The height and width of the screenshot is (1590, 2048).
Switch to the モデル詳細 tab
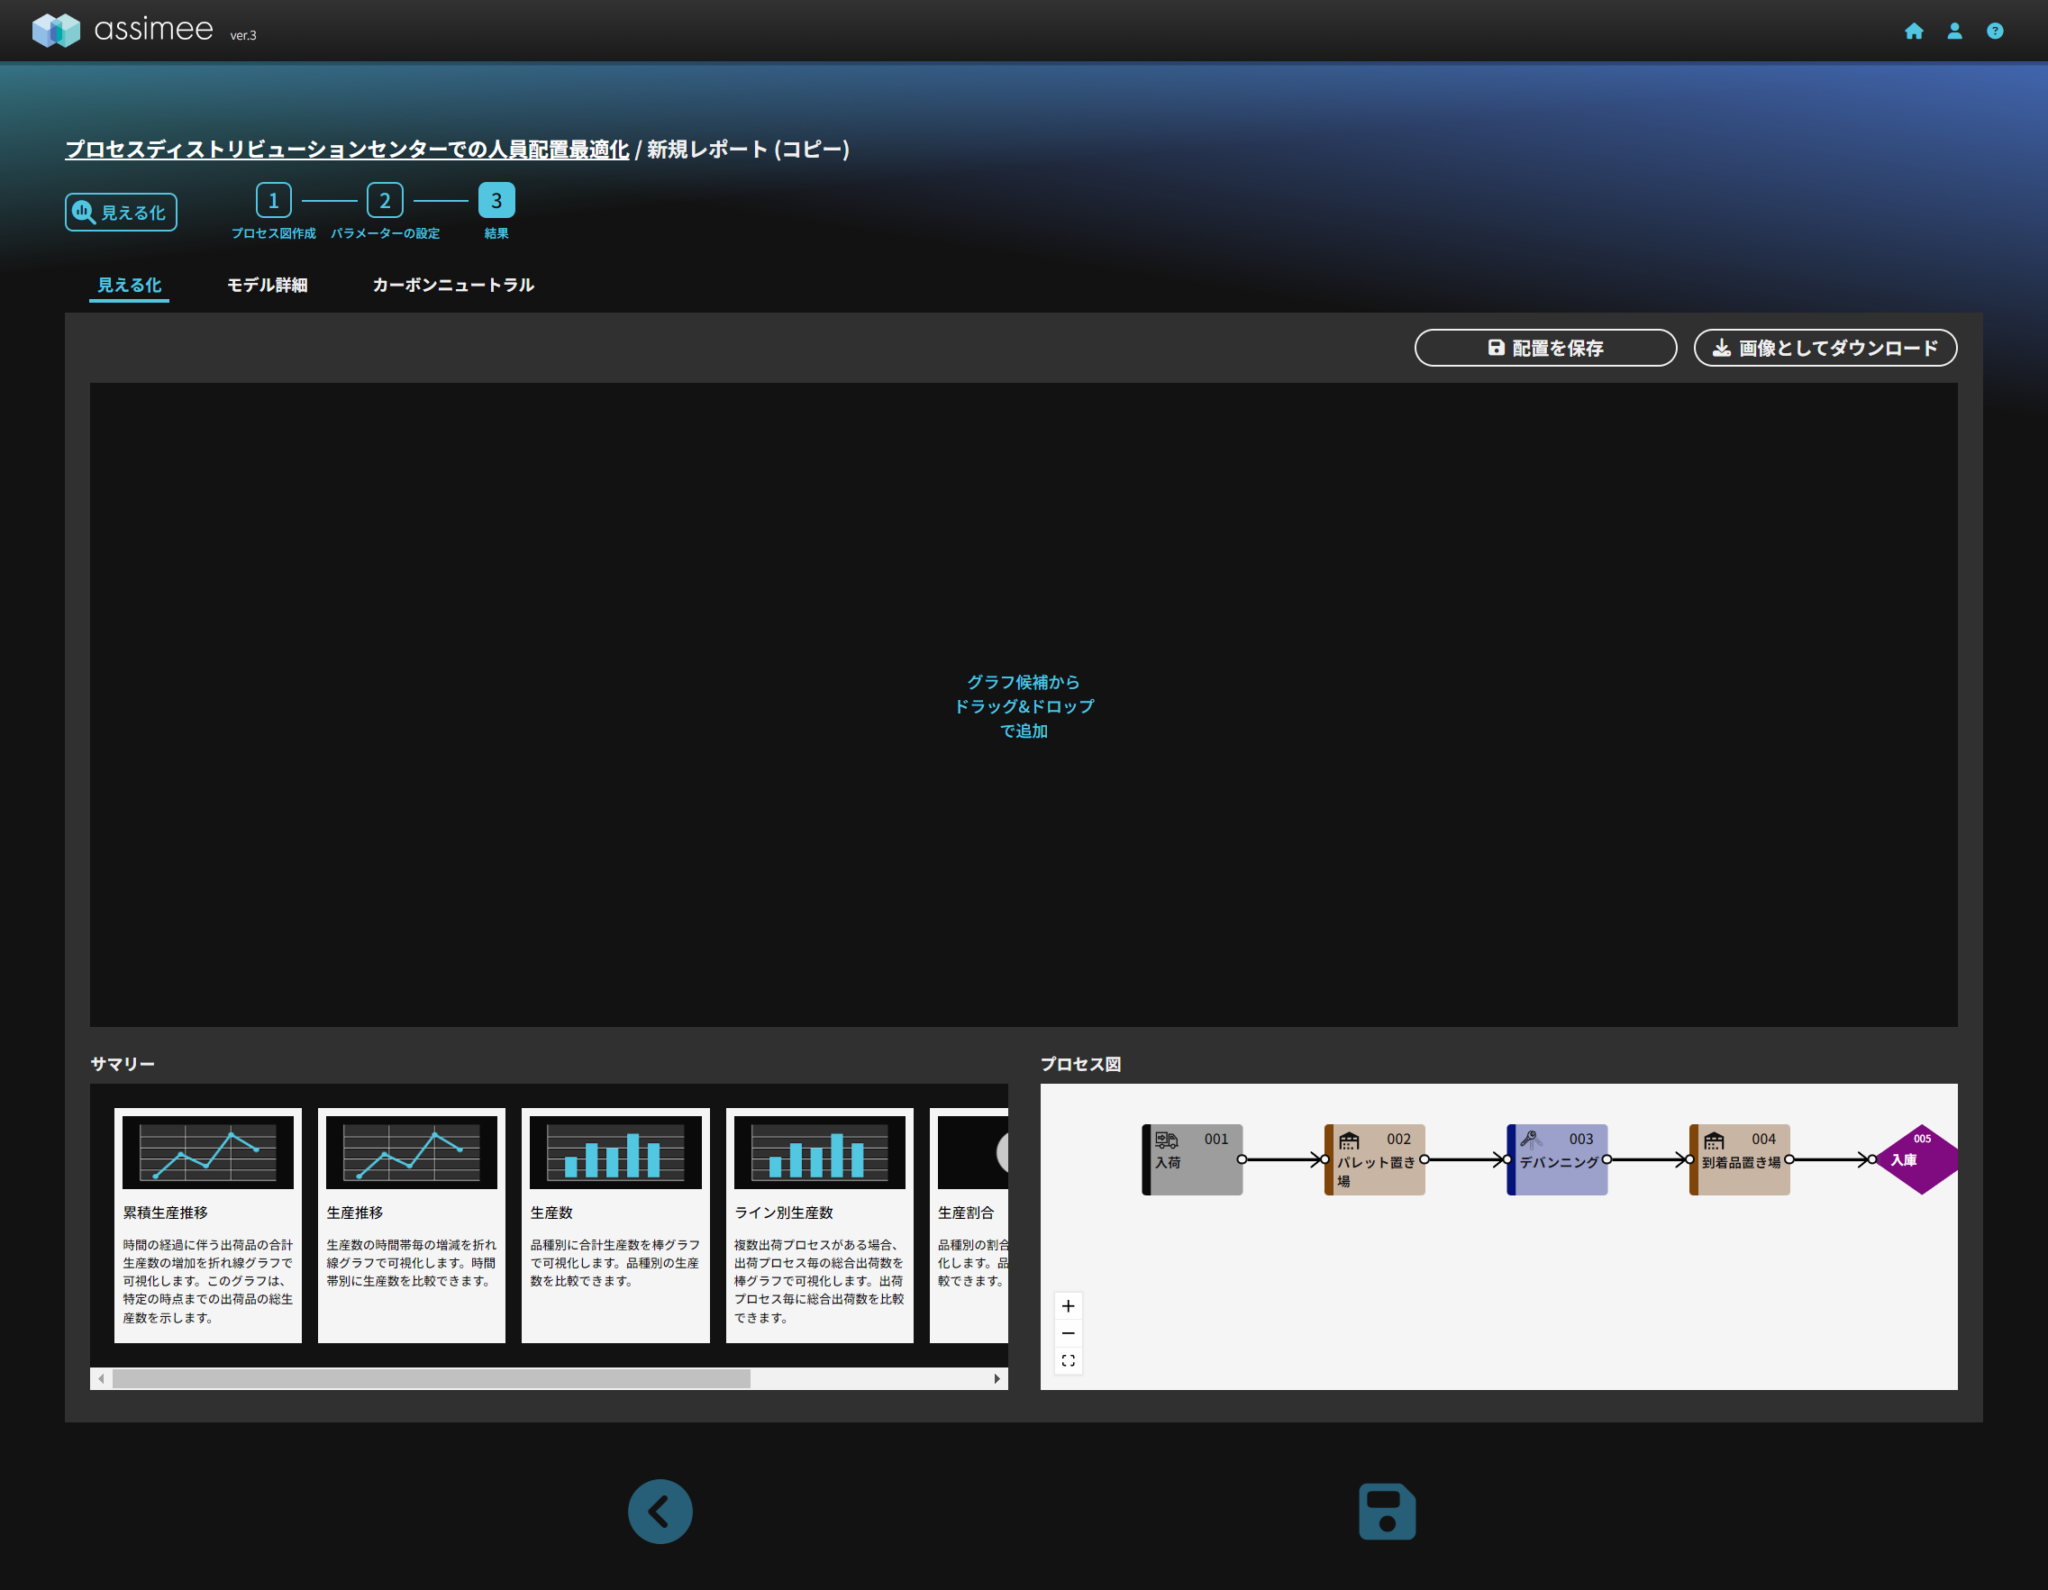pos(267,285)
